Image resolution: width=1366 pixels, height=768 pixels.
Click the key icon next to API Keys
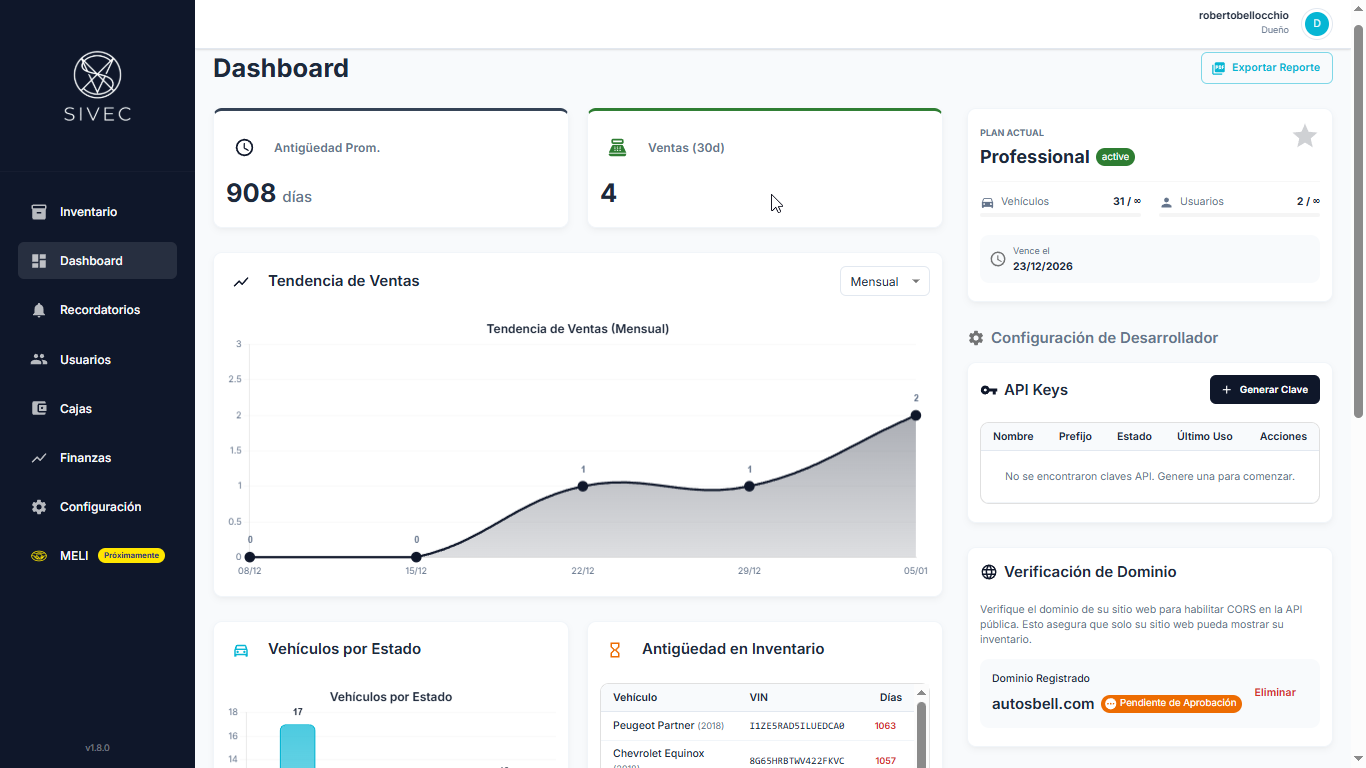point(990,390)
